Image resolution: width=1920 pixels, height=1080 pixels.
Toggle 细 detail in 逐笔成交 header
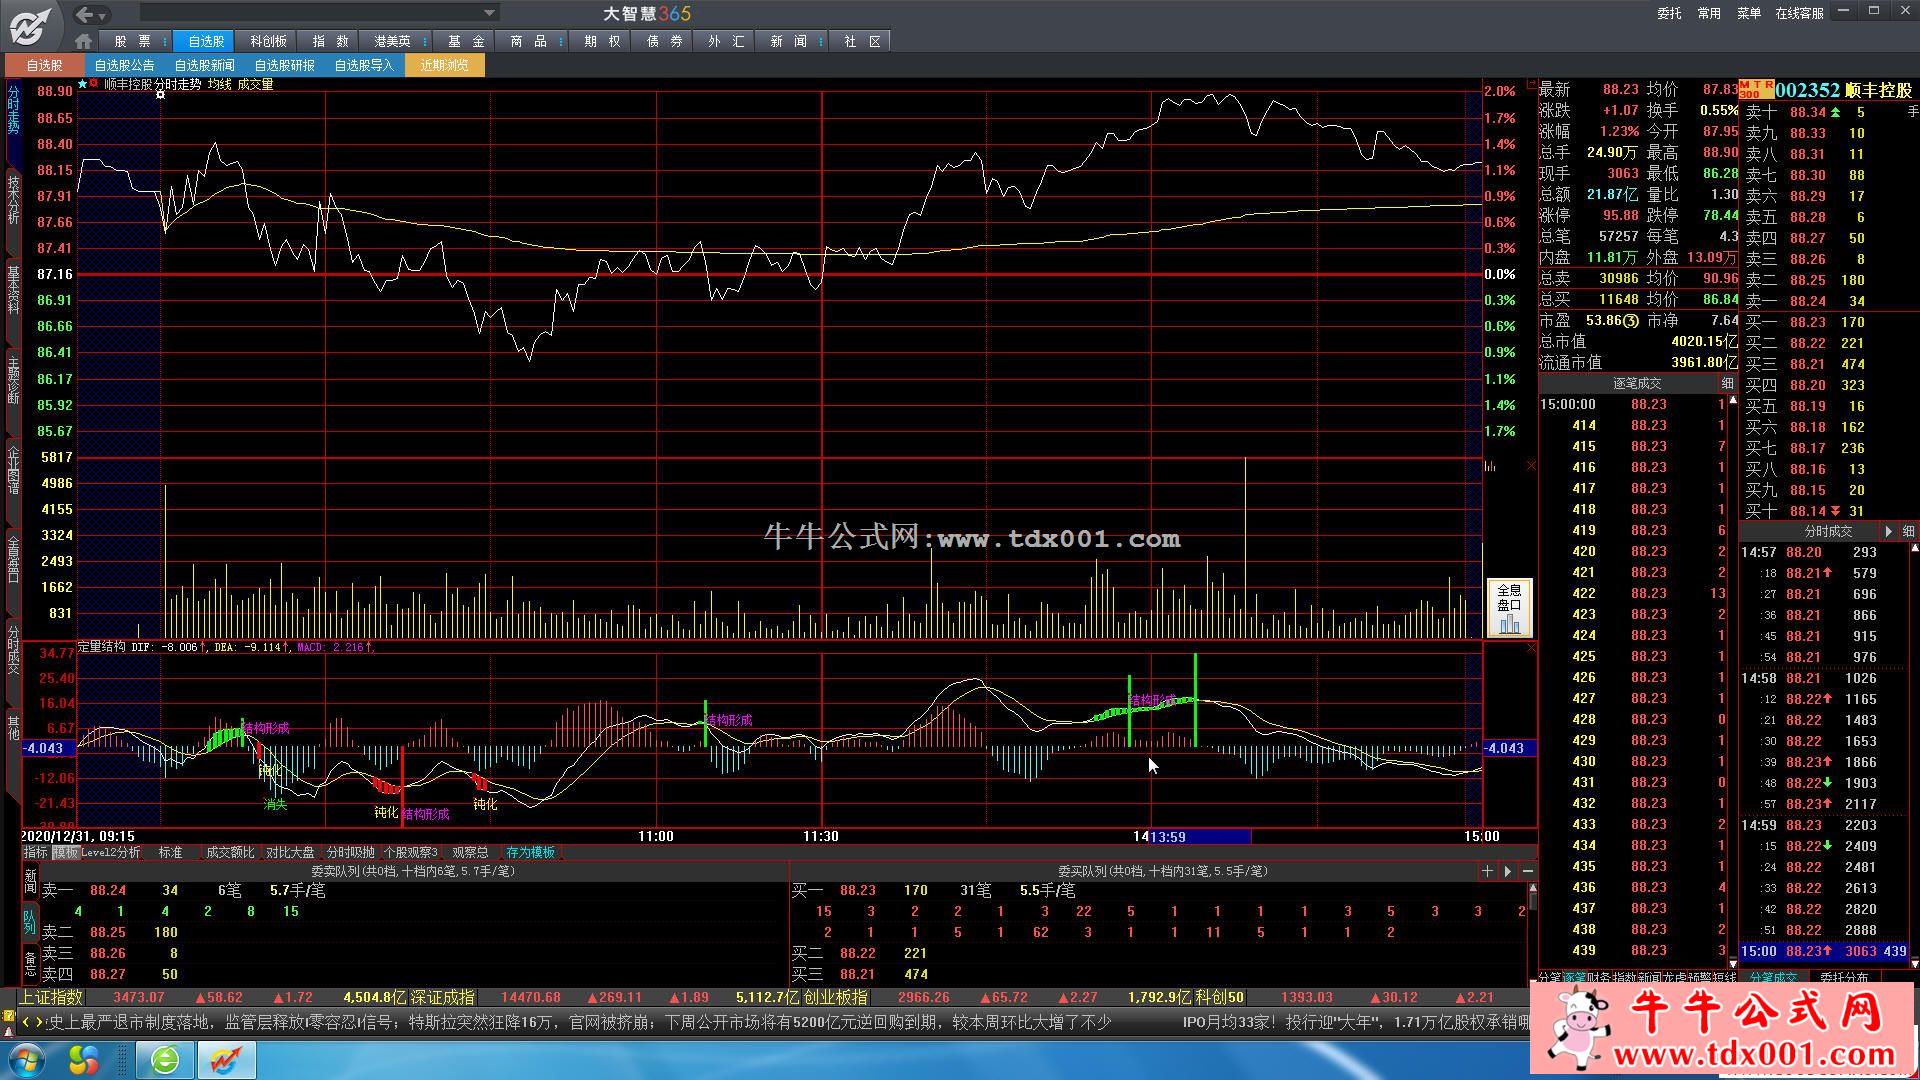tap(1727, 384)
